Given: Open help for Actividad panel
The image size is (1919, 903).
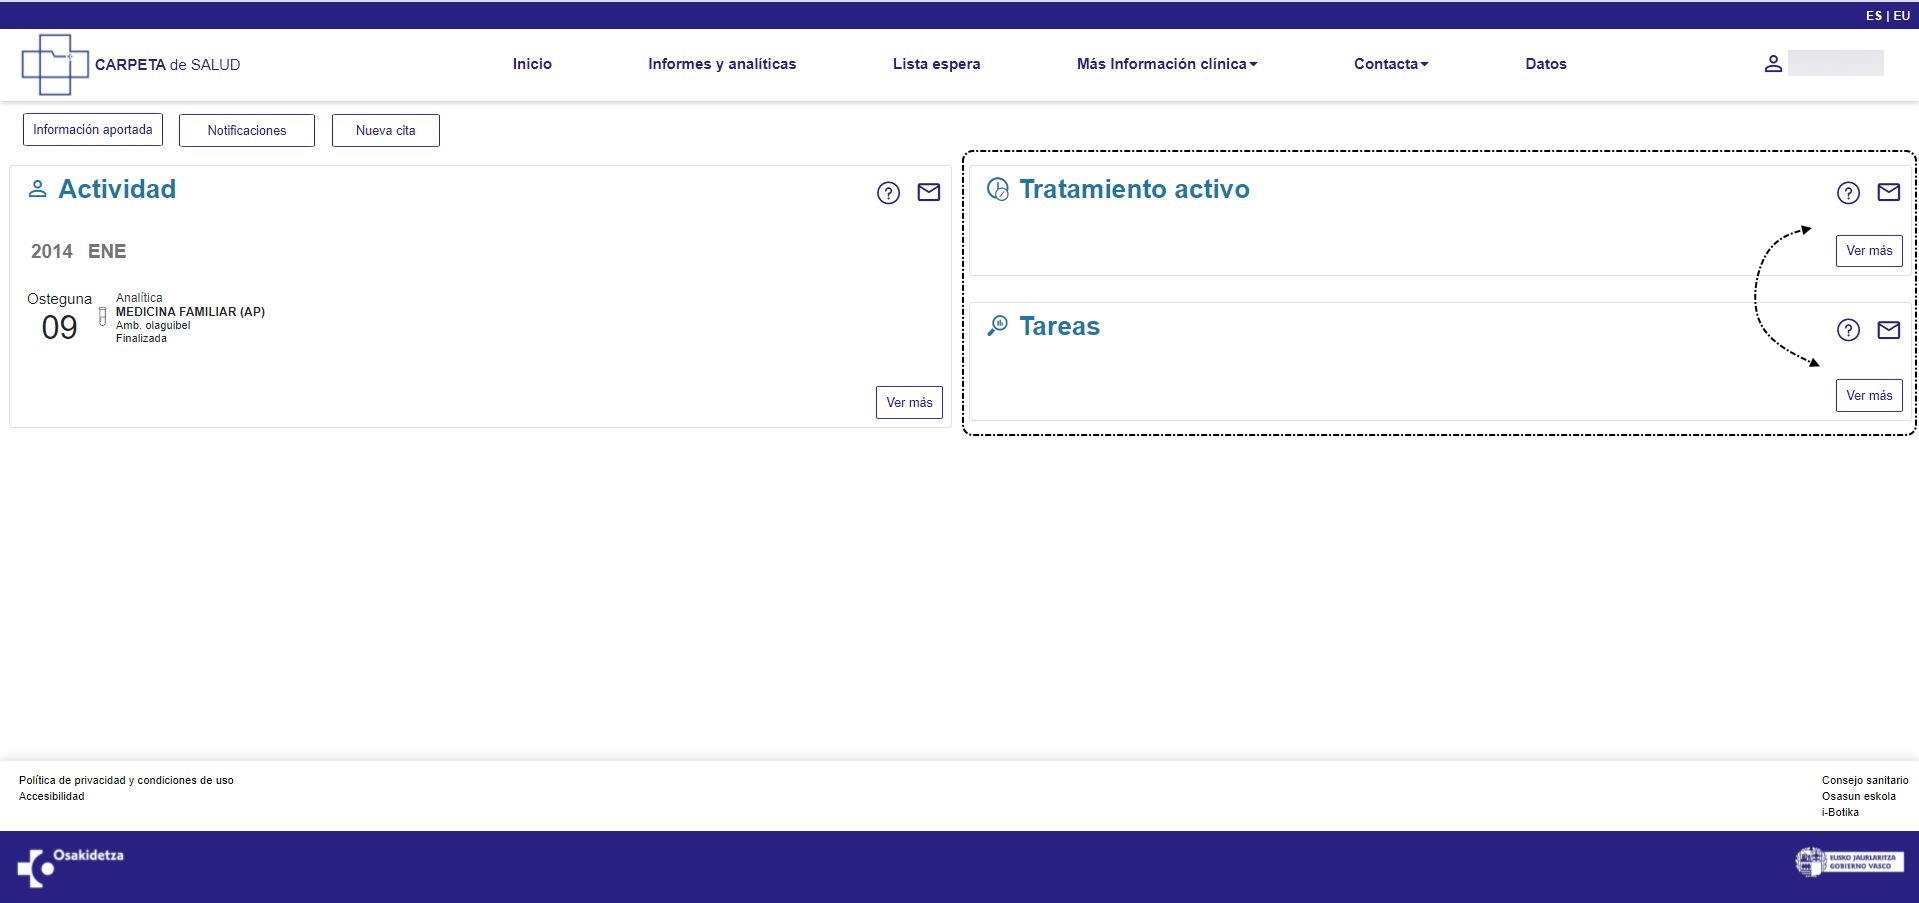Looking at the screenshot, I should tap(888, 193).
